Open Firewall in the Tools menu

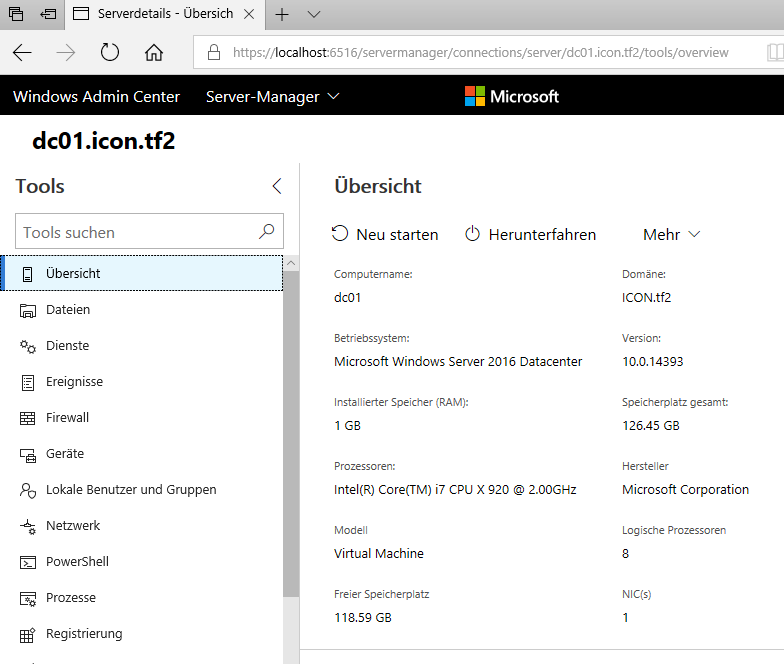click(142, 418)
